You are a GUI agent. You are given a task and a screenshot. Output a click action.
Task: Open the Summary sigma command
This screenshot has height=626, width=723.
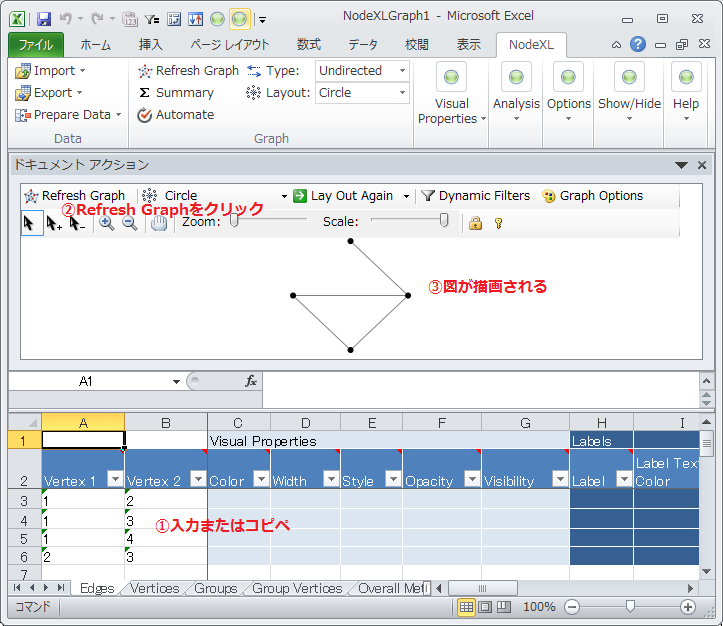point(176,93)
